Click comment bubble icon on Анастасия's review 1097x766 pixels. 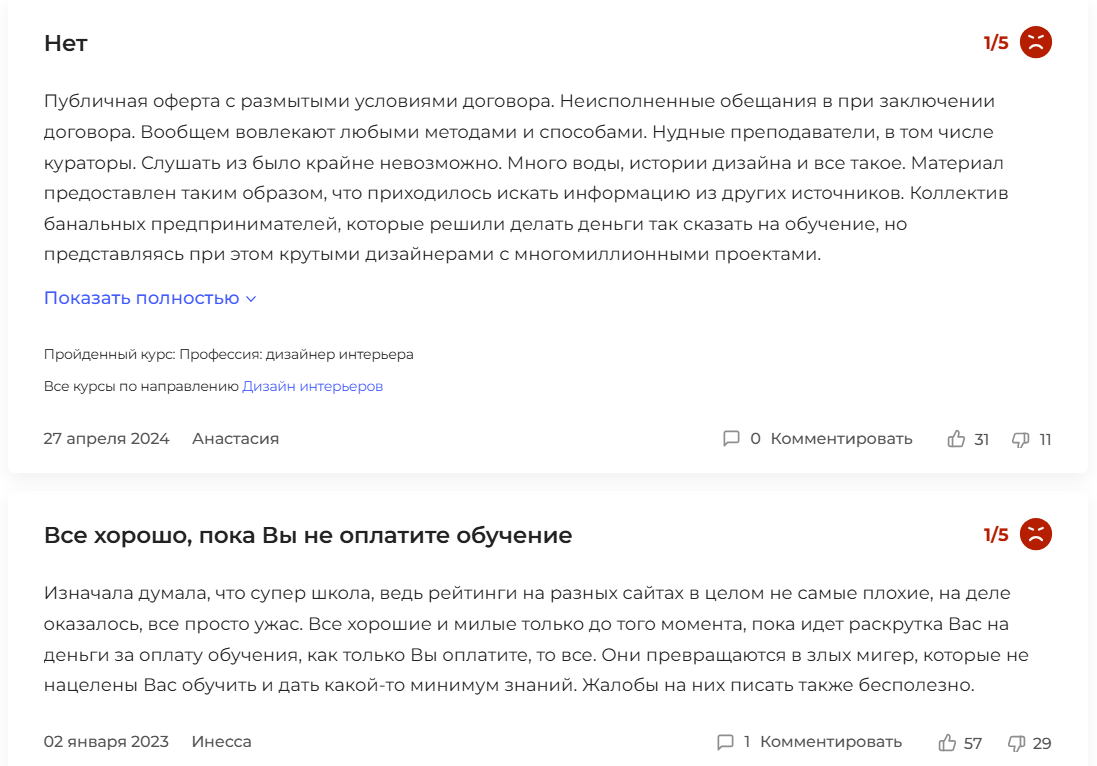pos(731,439)
